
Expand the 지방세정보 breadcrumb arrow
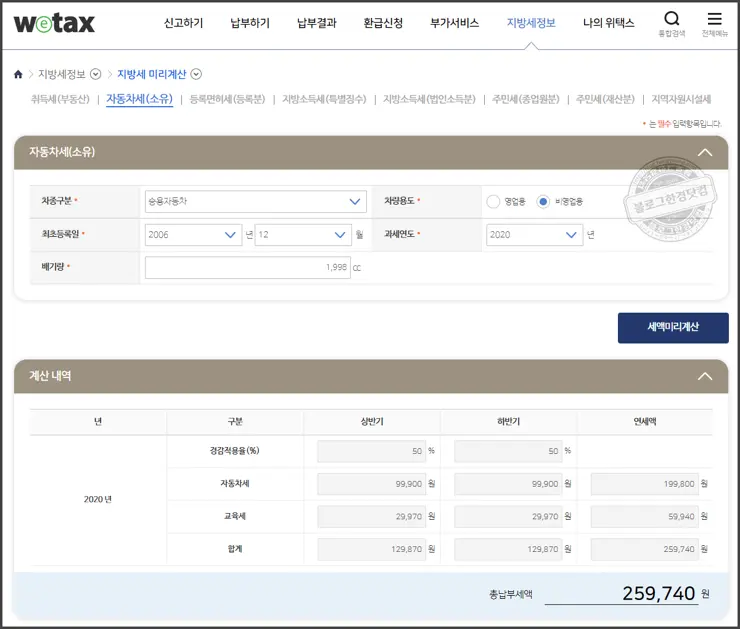(96, 74)
